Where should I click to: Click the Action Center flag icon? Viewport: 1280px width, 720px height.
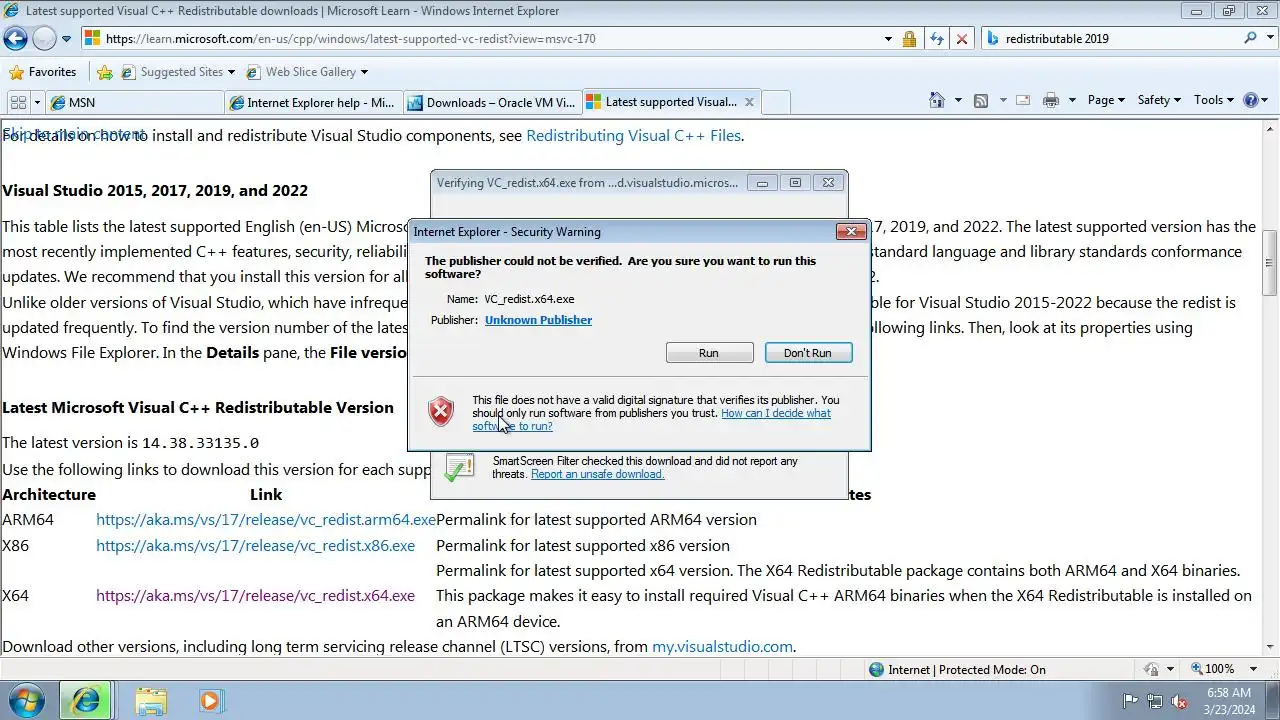pos(1131,701)
